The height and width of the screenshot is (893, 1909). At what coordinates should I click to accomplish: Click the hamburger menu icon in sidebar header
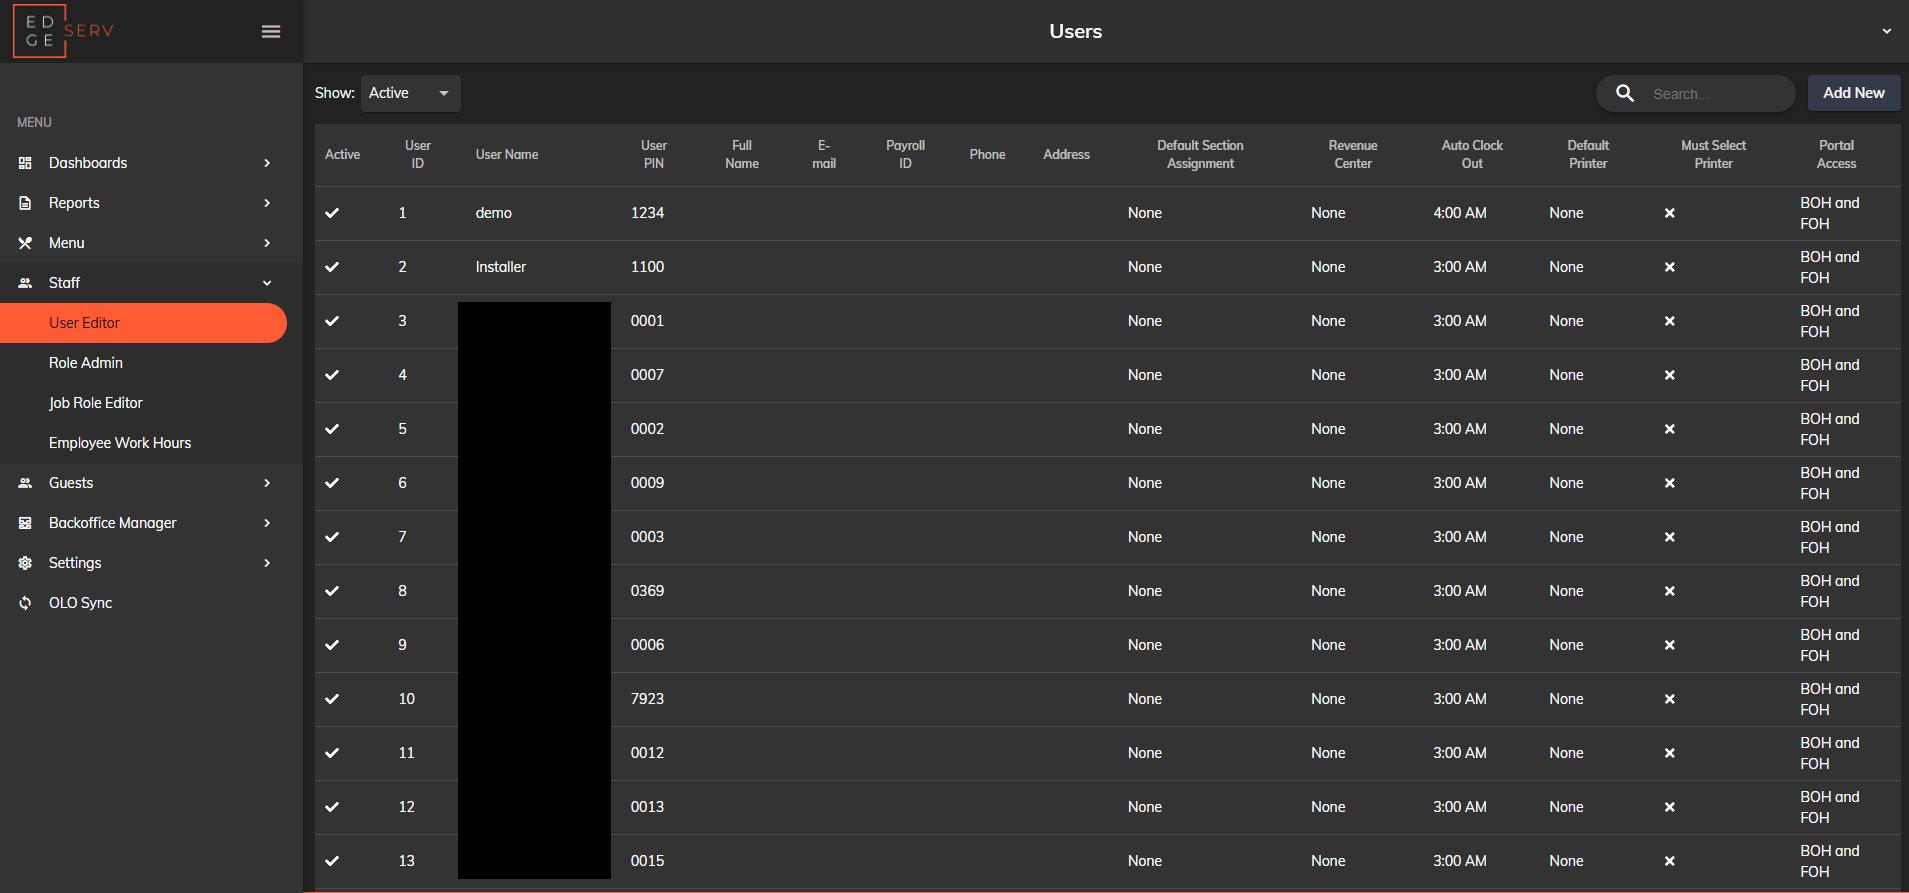point(270,32)
